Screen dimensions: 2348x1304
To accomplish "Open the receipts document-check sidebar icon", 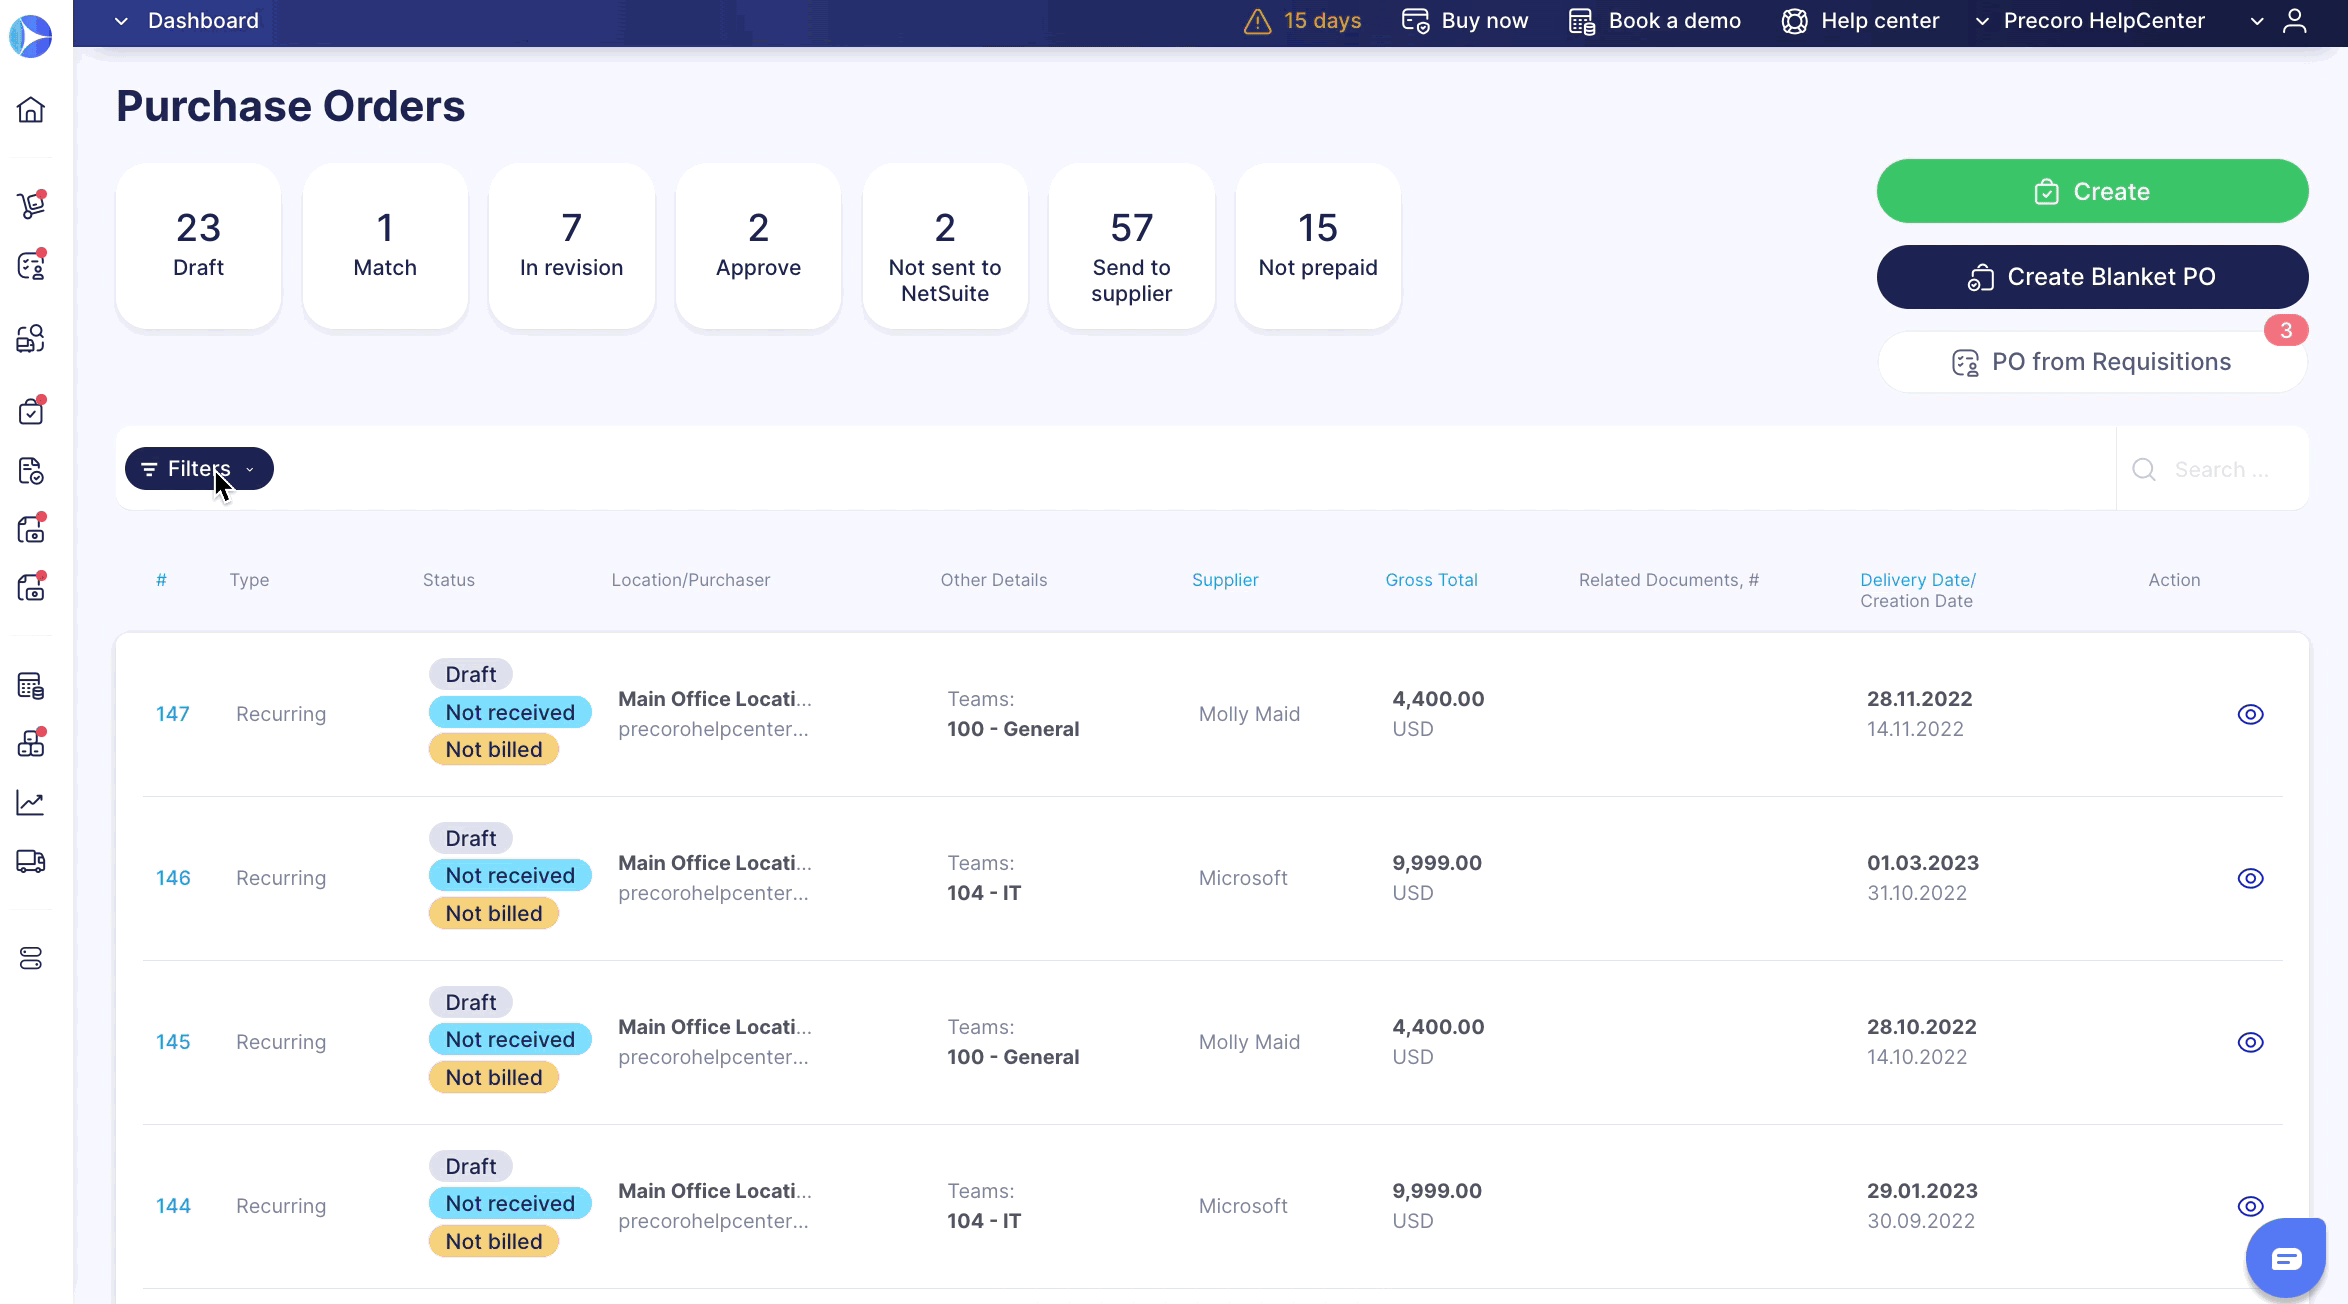I will click(x=31, y=470).
